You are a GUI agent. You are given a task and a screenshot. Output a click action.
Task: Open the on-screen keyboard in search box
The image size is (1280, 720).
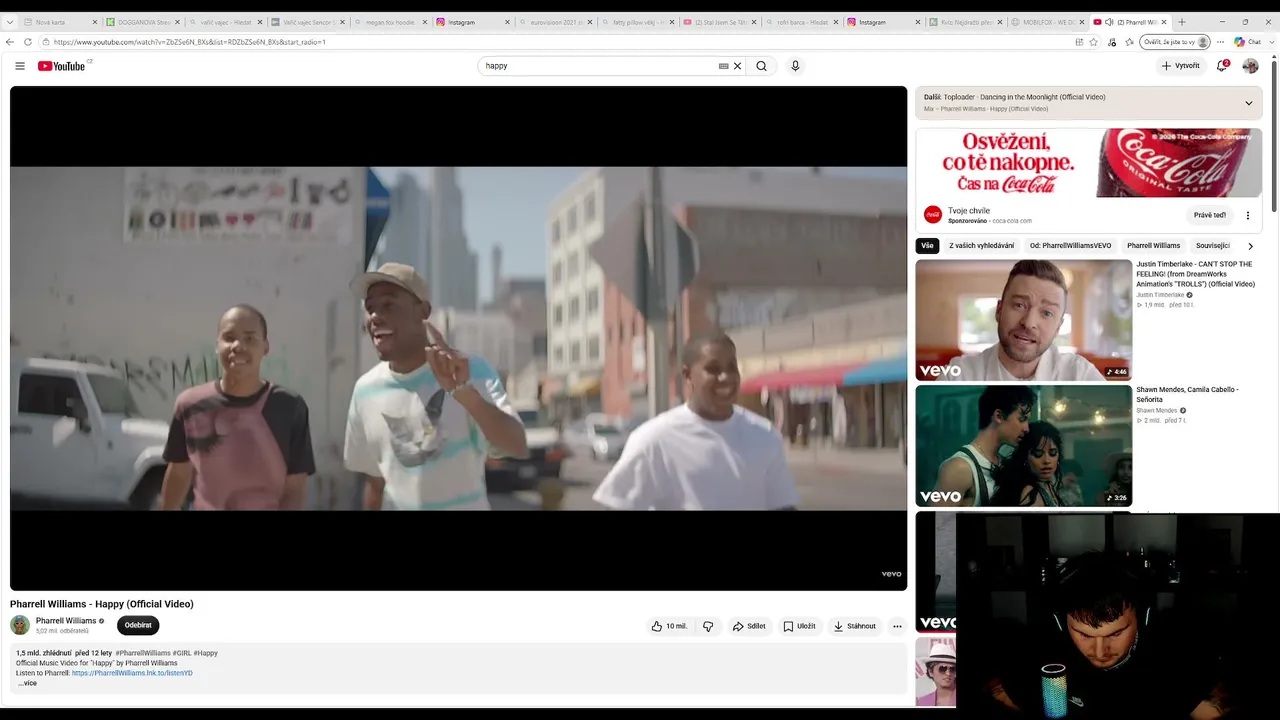coord(723,66)
